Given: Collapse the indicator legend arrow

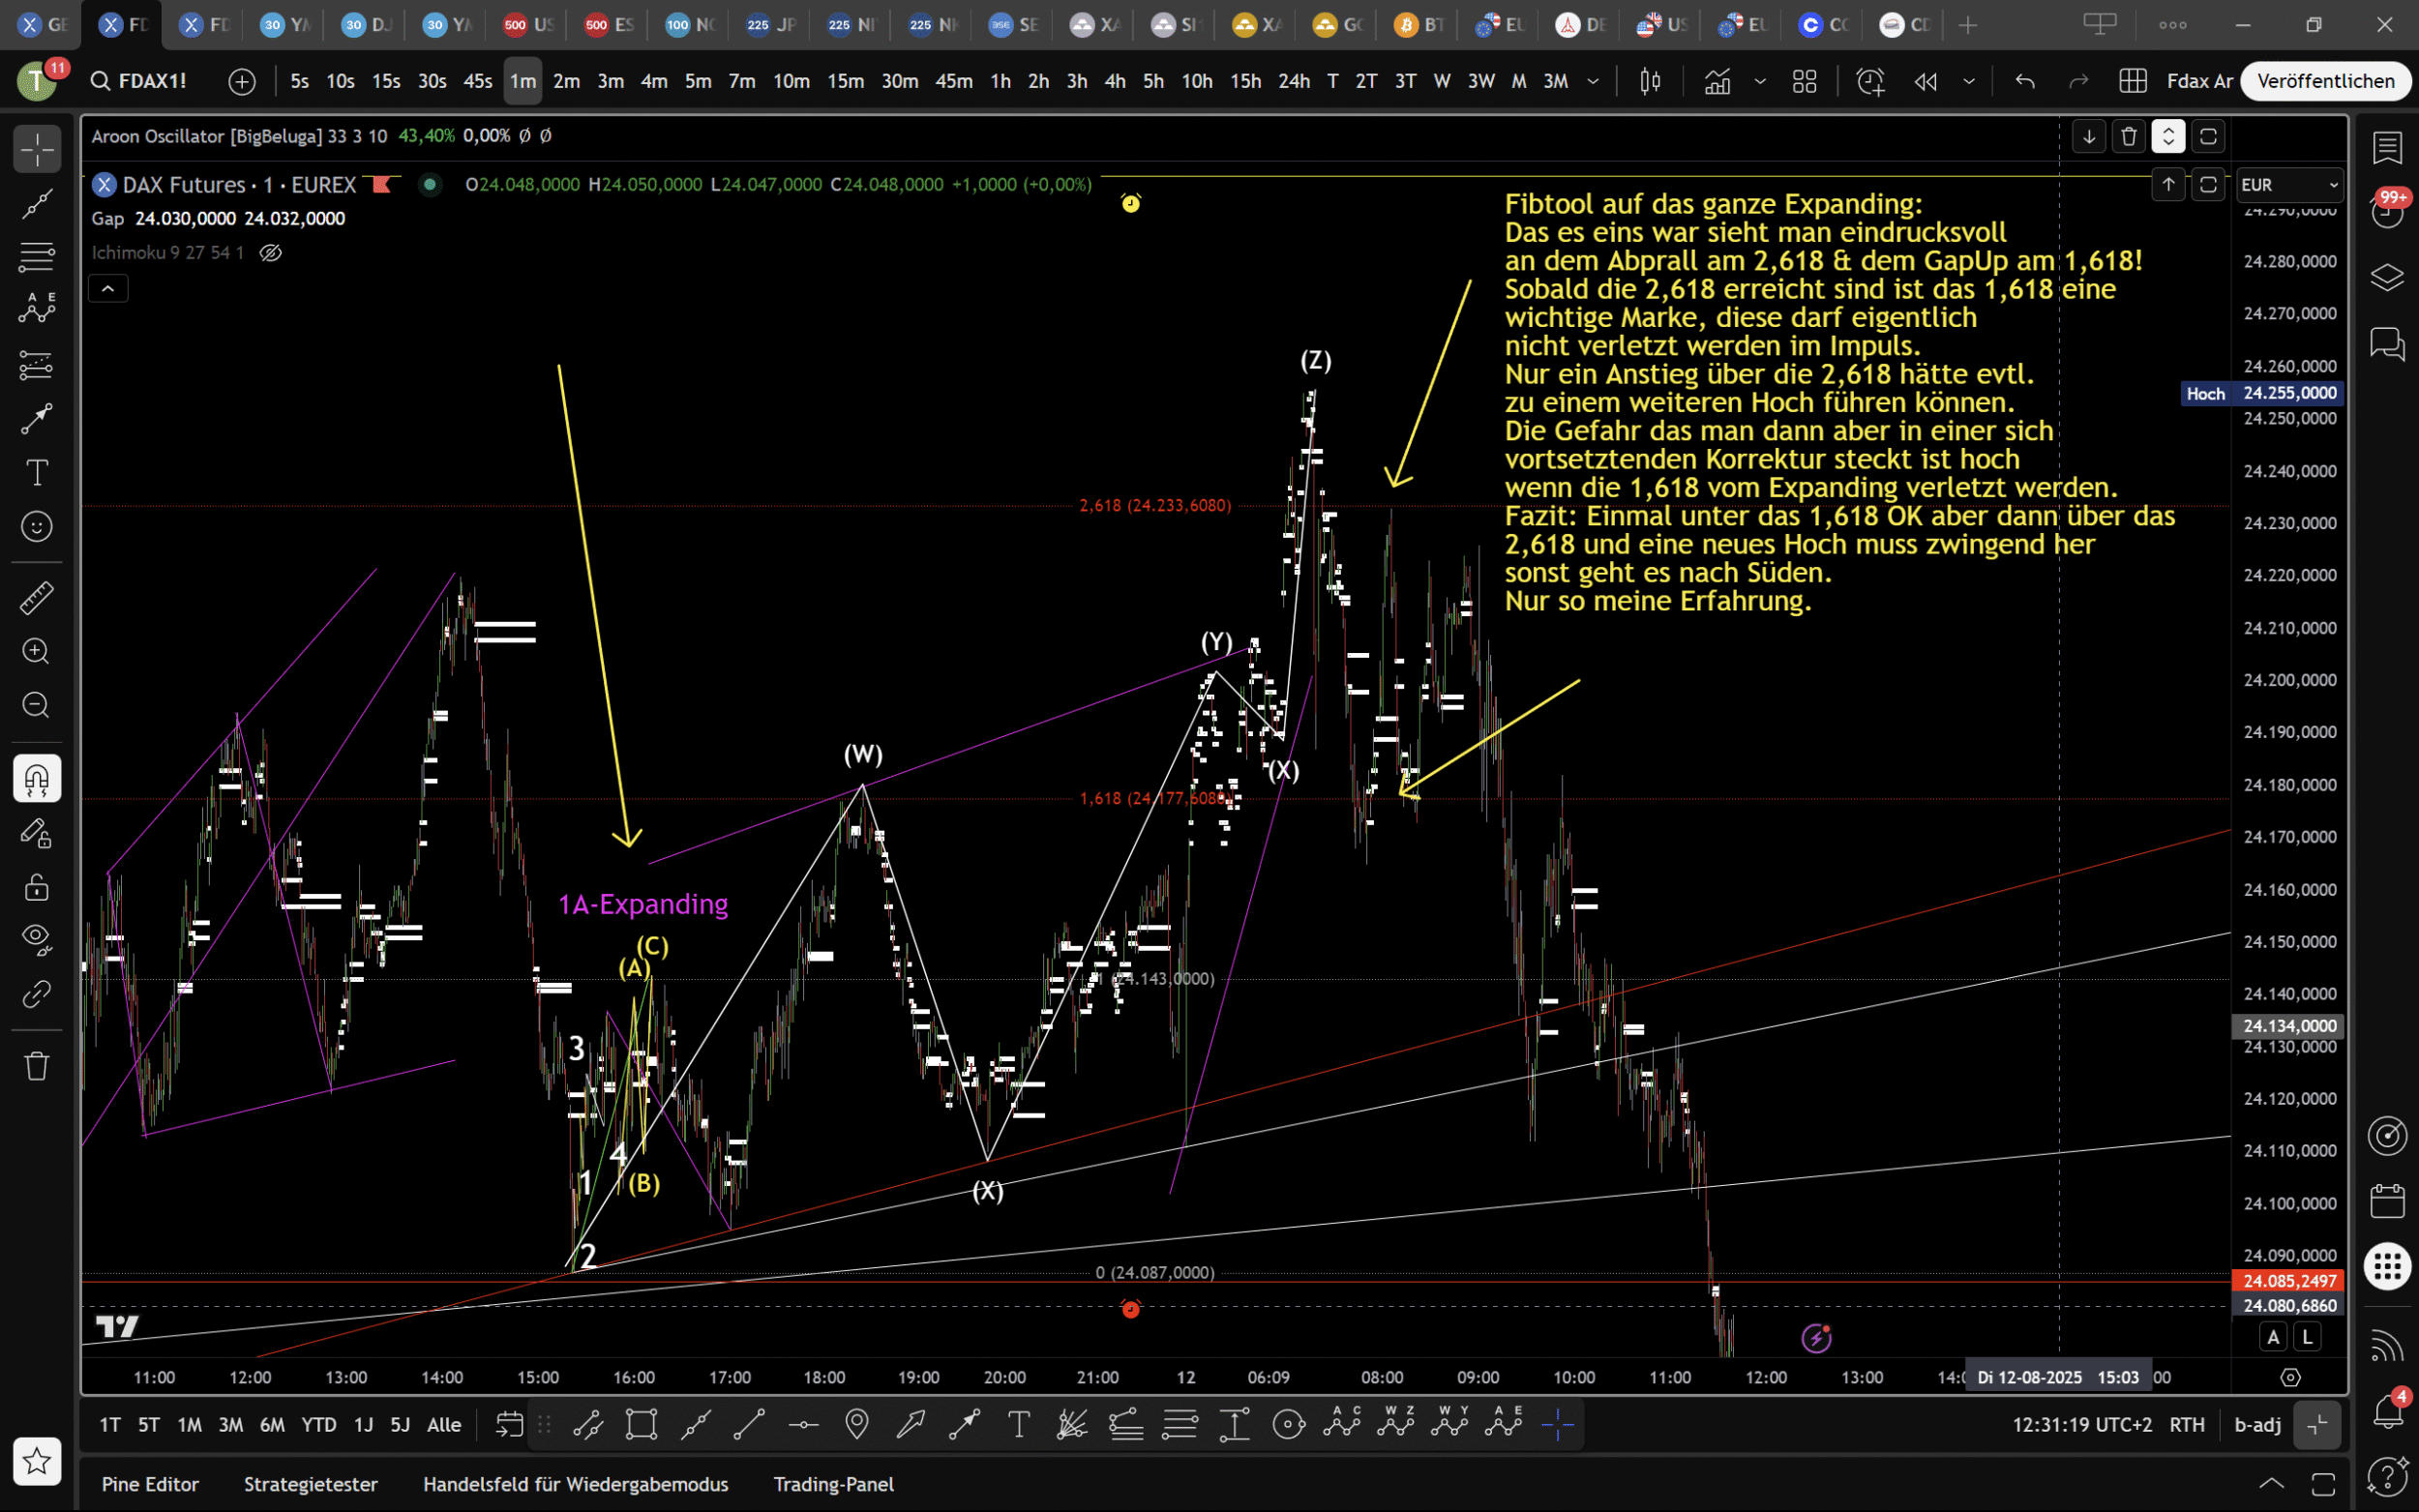Looking at the screenshot, I should [108, 289].
